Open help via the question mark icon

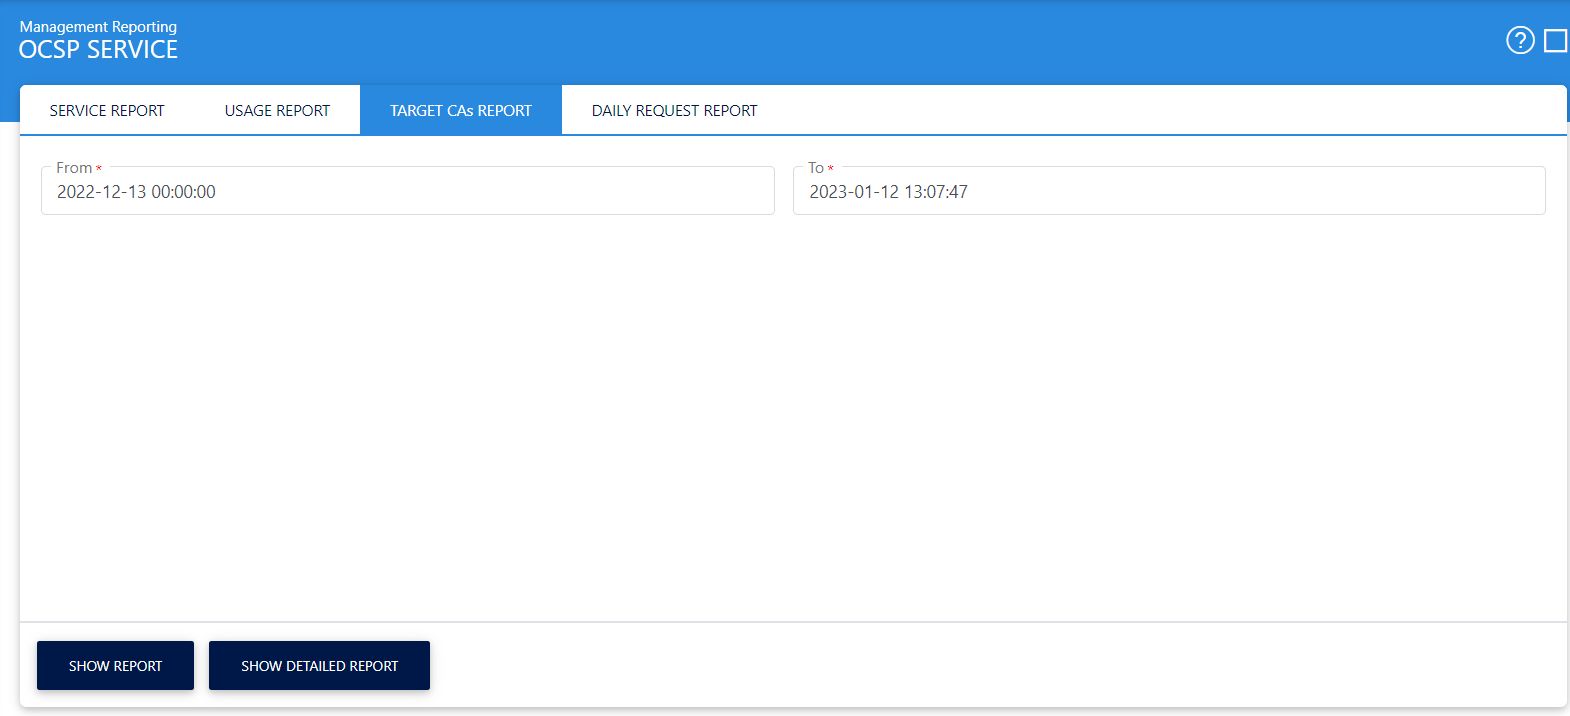click(x=1519, y=40)
